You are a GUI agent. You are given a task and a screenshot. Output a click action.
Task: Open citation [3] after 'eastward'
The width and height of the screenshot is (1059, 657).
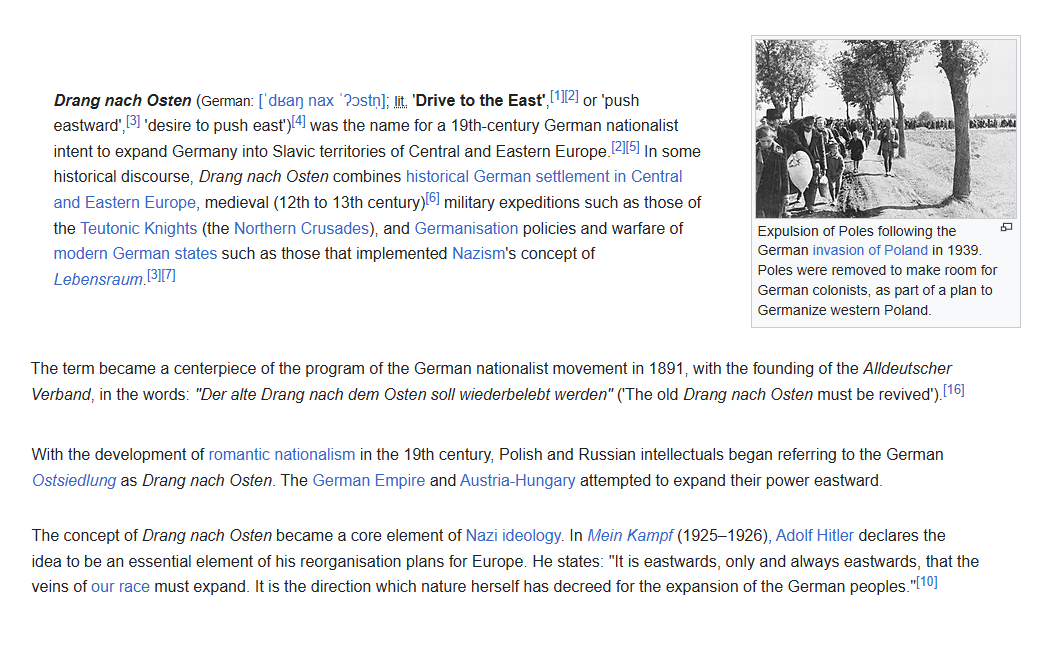pyautogui.click(x=133, y=121)
